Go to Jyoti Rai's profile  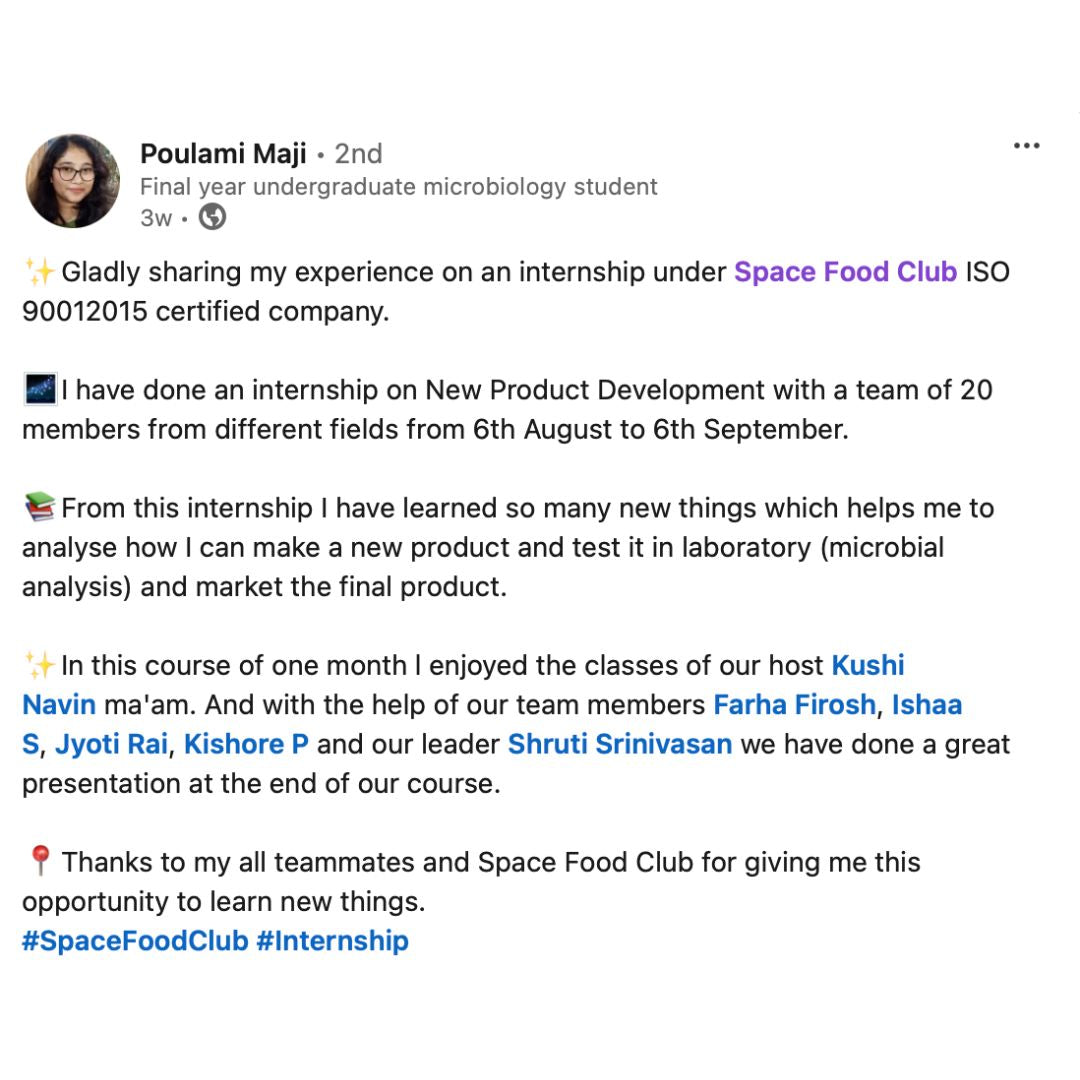[x=111, y=744]
